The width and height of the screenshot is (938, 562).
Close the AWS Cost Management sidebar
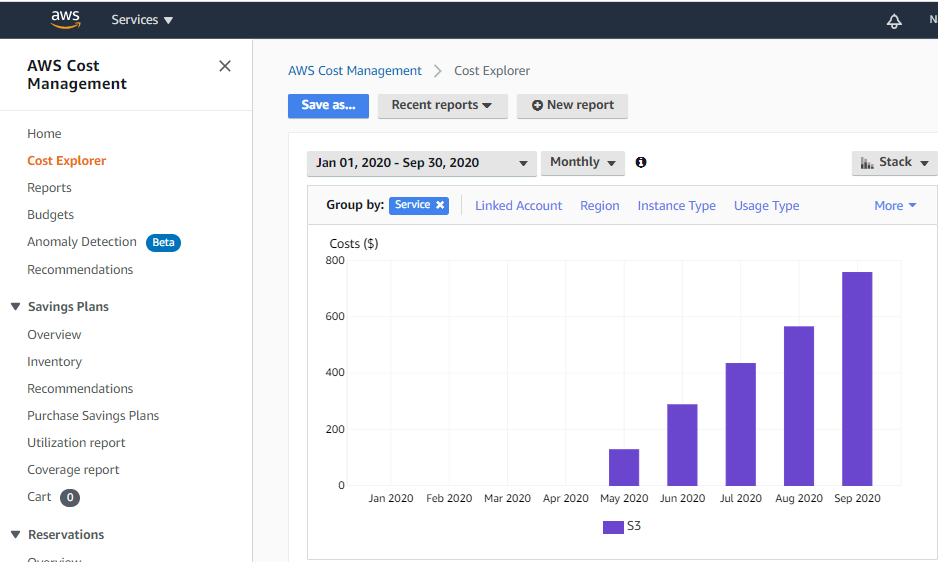click(x=225, y=66)
